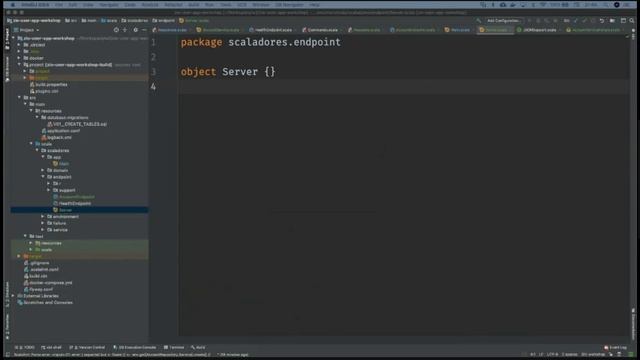This screenshot has height=360, width=640.
Task: Click the project root breadcrumb
Action: 33,20
